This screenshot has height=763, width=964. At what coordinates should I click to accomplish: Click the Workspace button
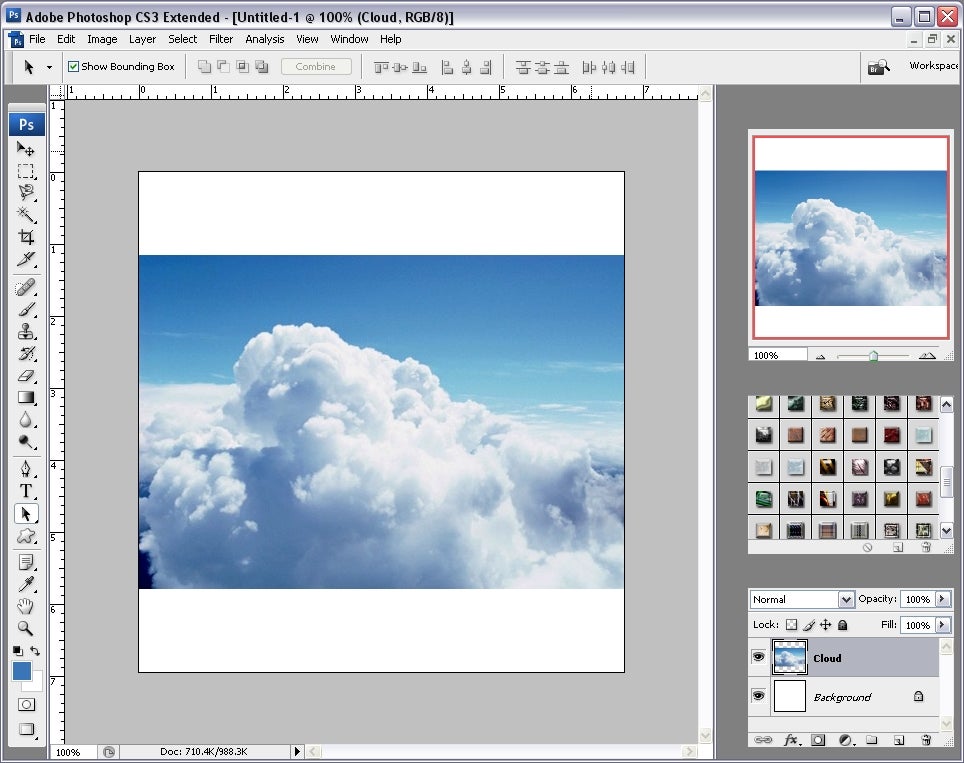tap(932, 66)
